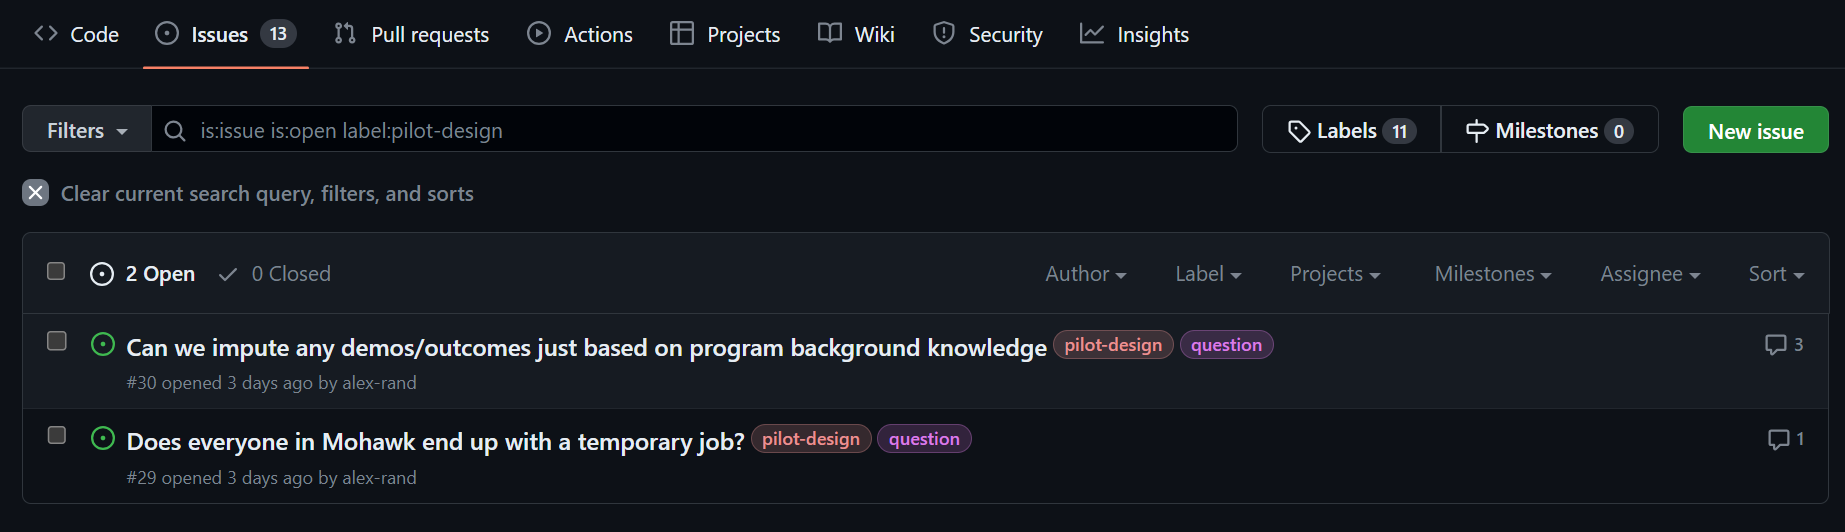Open the Filters dropdown
Image resolution: width=1845 pixels, height=532 pixels.
(x=87, y=131)
